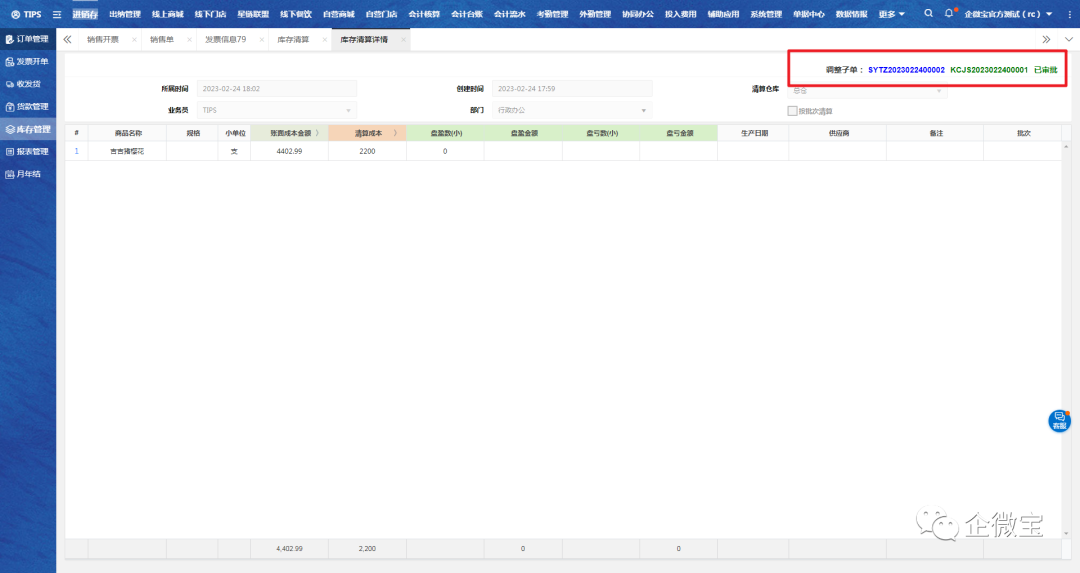The image size is (1080, 573).
Task: Close the 销售开票 tab
Action: point(134,40)
